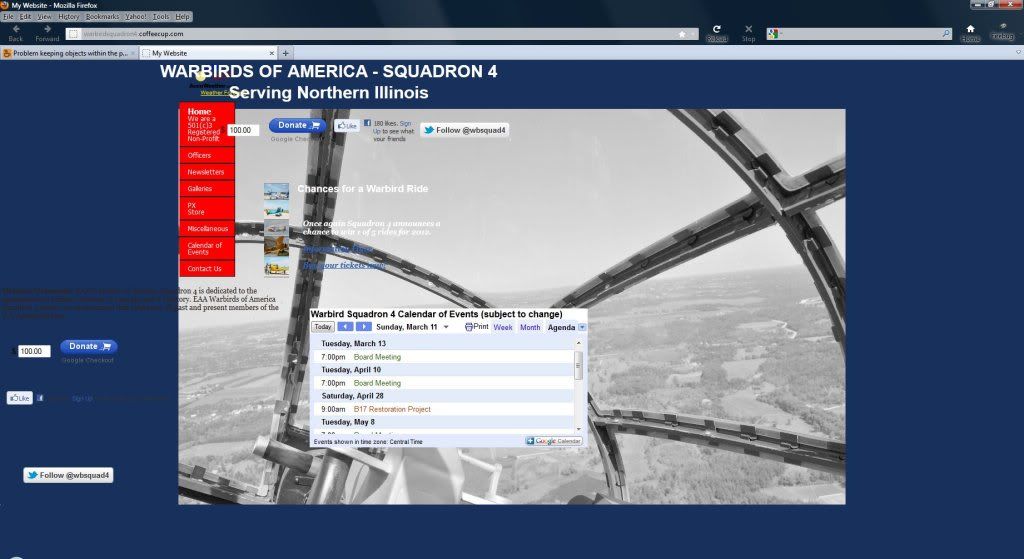Viewport: 1024px width, 559px height.
Task: Click the calendar scroll up arrow
Action: 578,343
